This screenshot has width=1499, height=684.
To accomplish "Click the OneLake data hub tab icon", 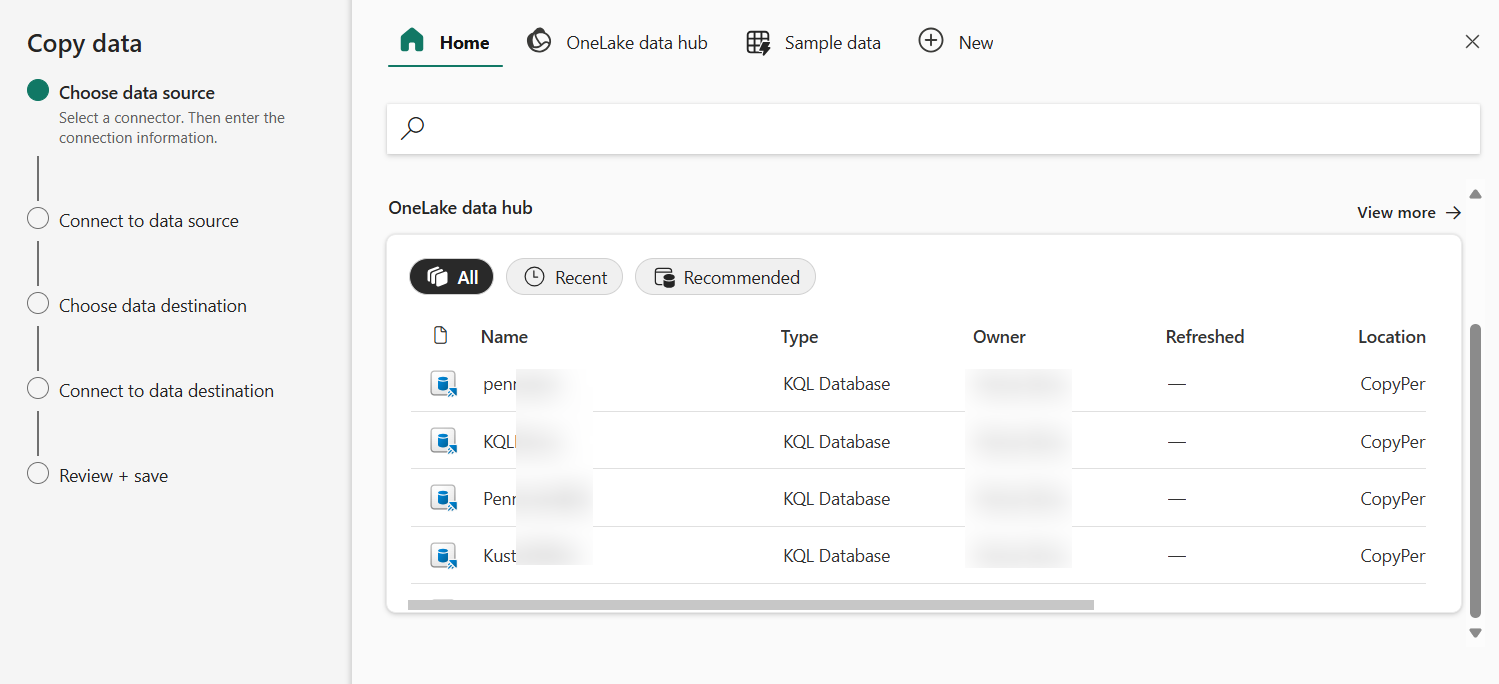I will click(x=539, y=41).
